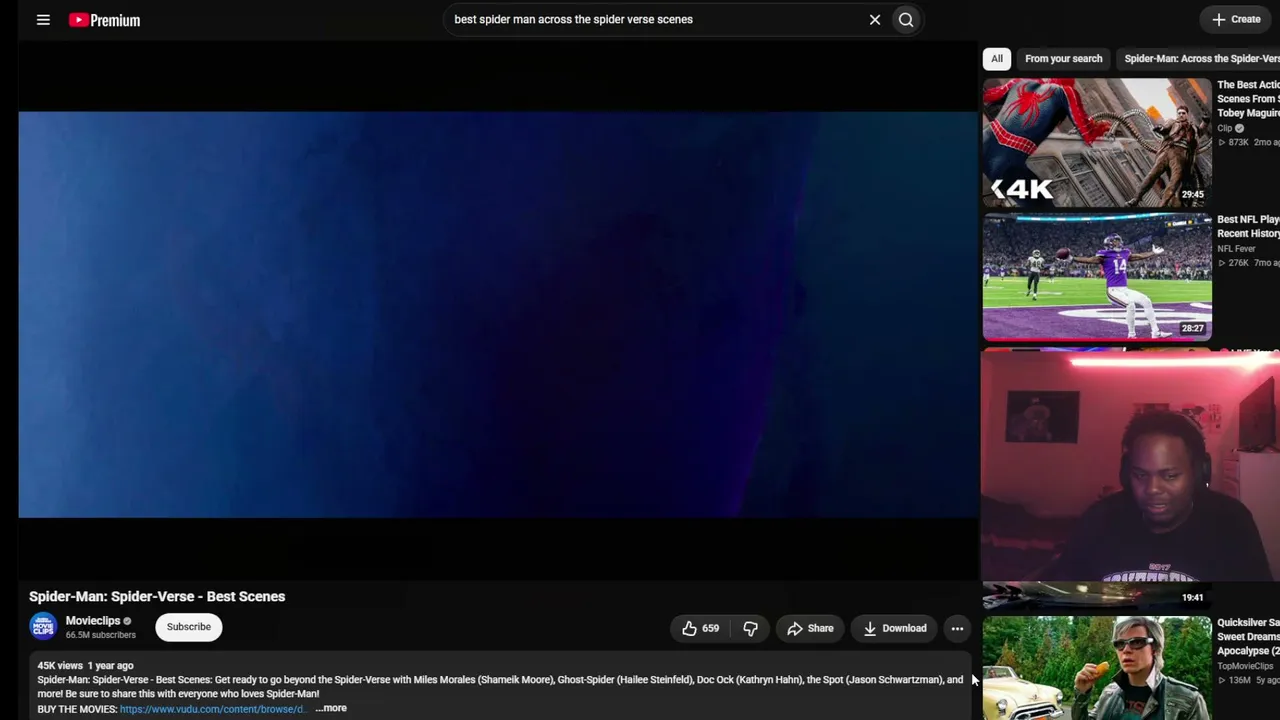Open the TopMovieClips channel name

(x=1245, y=667)
